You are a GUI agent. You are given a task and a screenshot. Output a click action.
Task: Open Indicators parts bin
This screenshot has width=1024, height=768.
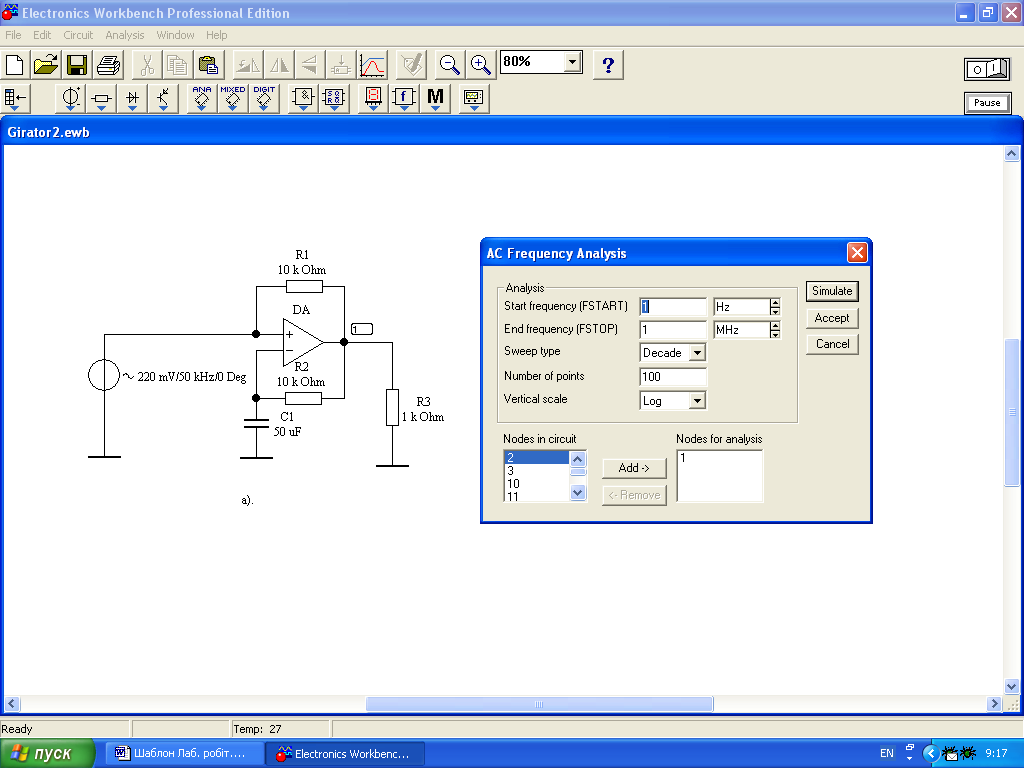click(x=373, y=99)
